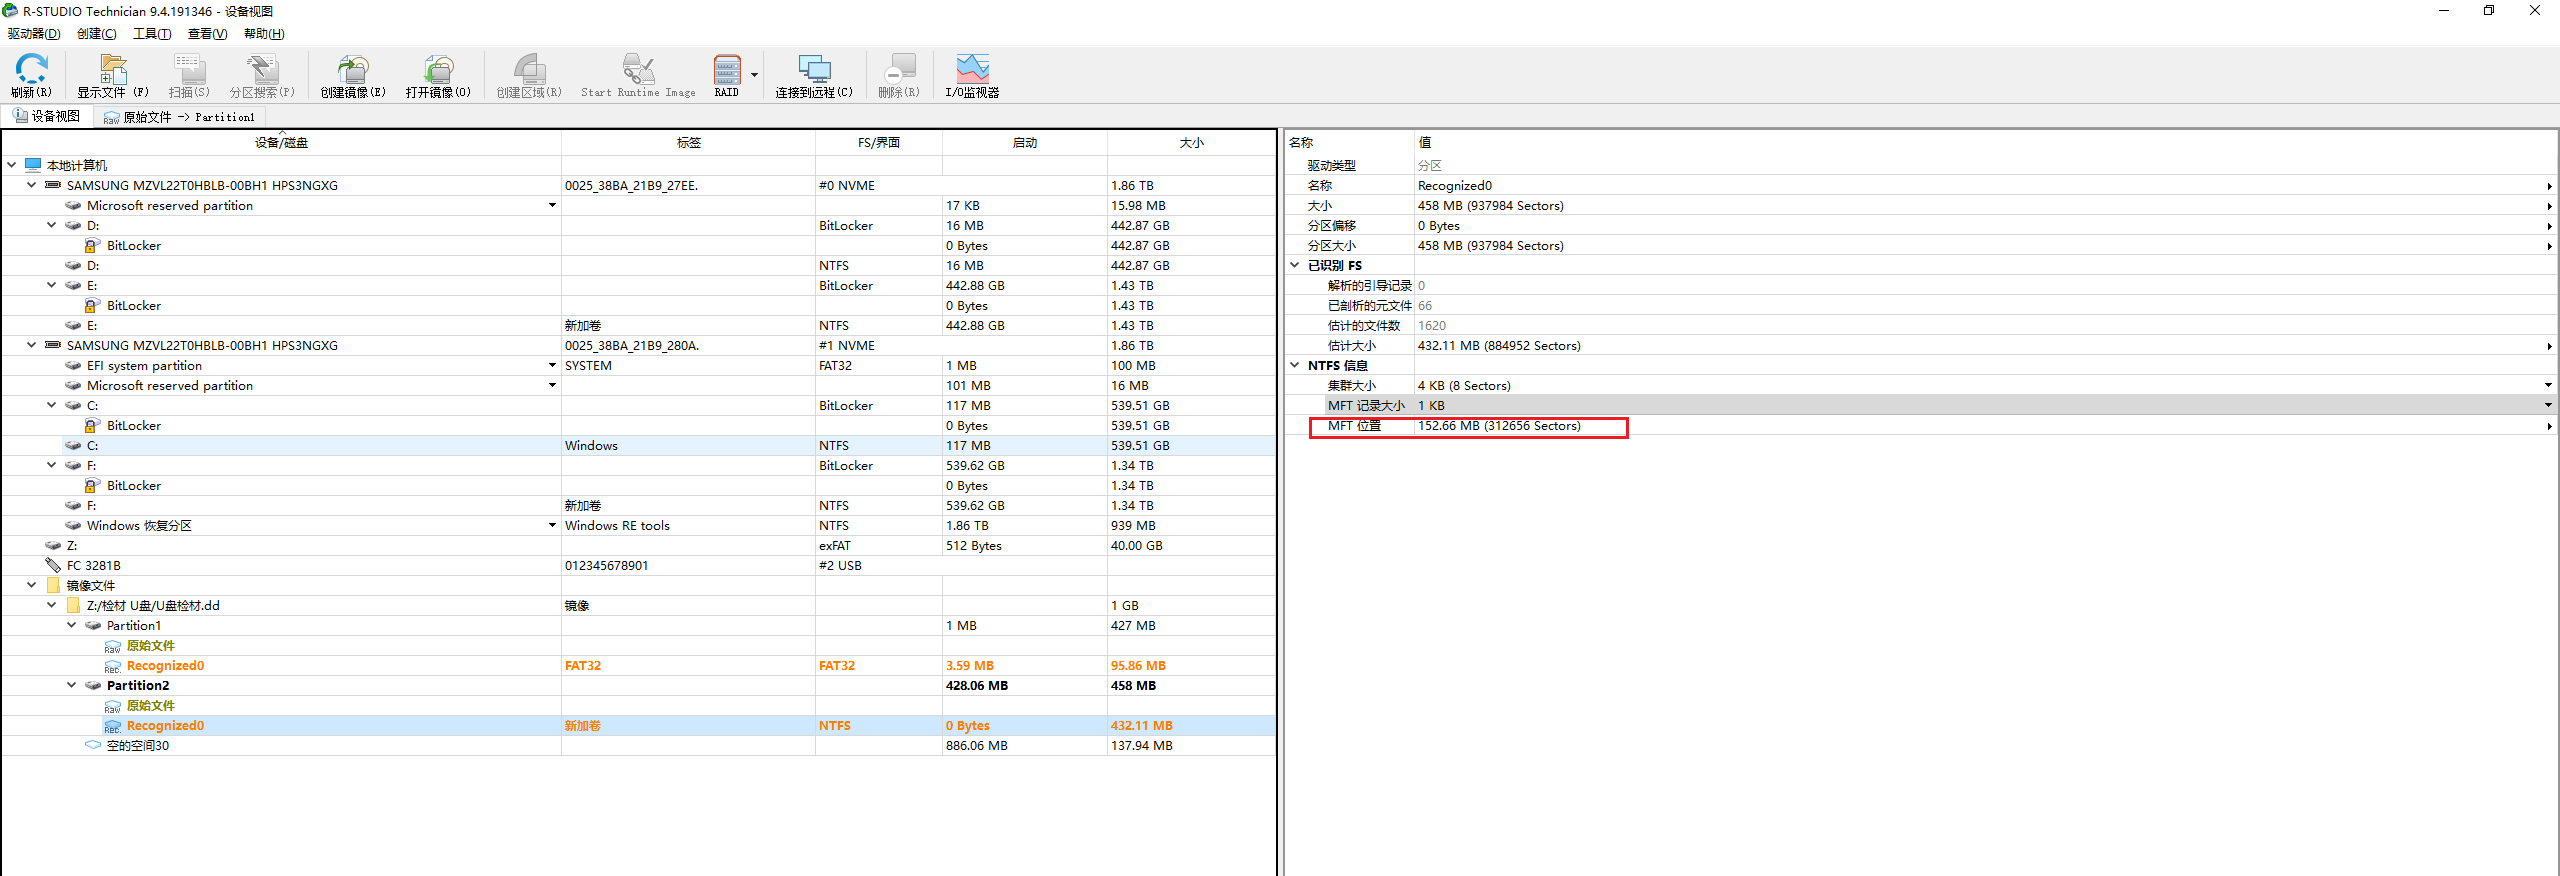Sort by 启动 column header
The height and width of the screenshot is (876, 2560).
pyautogui.click(x=1024, y=143)
